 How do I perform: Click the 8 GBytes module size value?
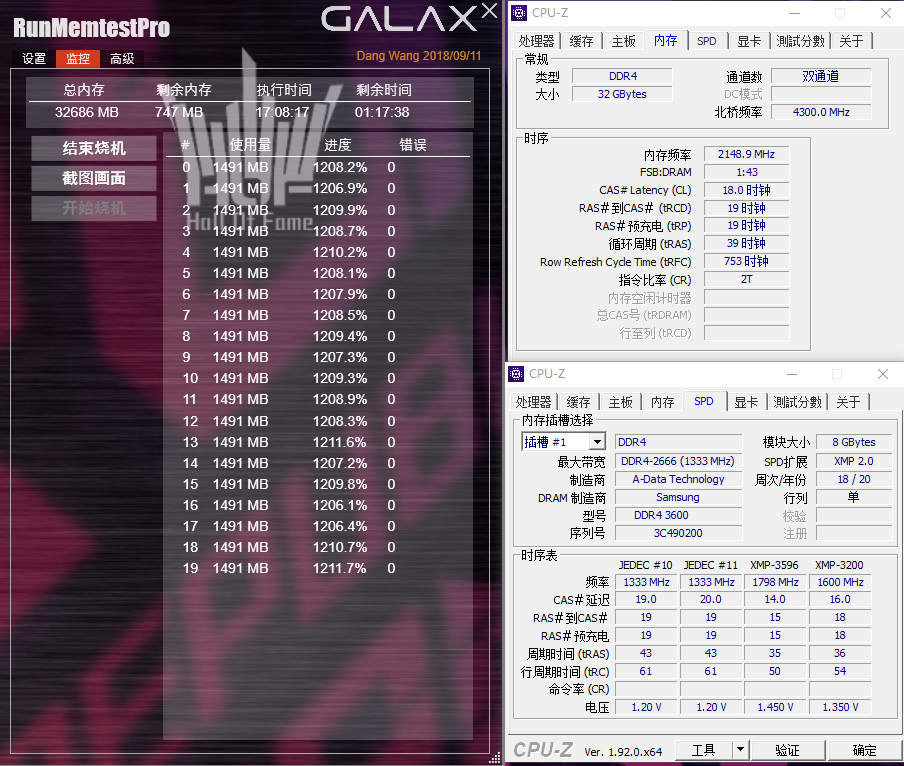[x=854, y=442]
